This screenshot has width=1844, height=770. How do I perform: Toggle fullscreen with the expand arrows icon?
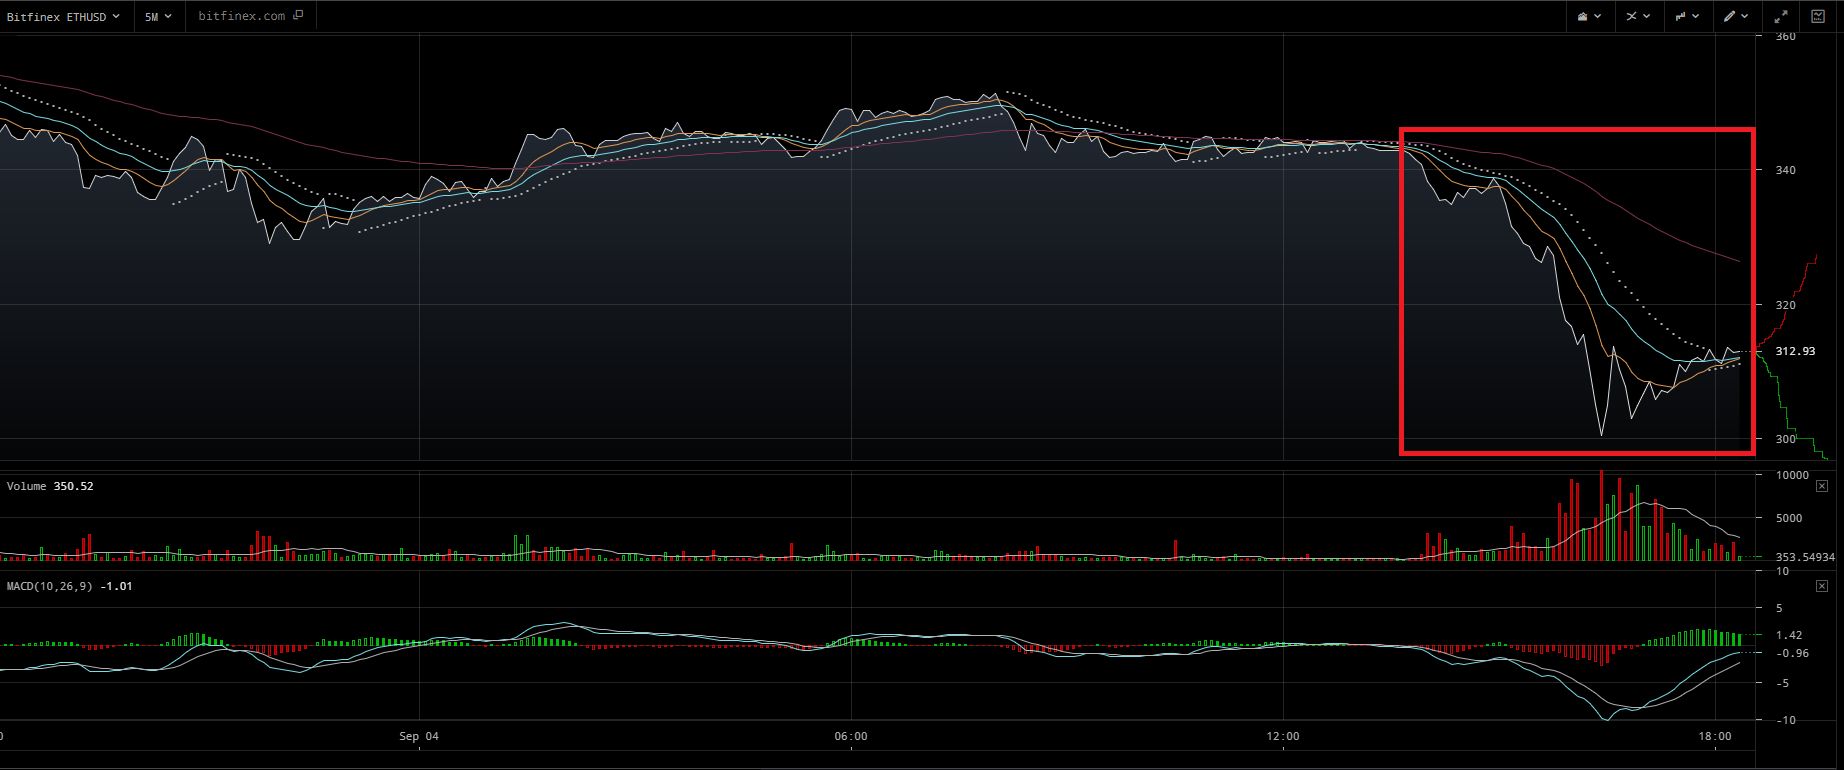(x=1781, y=17)
